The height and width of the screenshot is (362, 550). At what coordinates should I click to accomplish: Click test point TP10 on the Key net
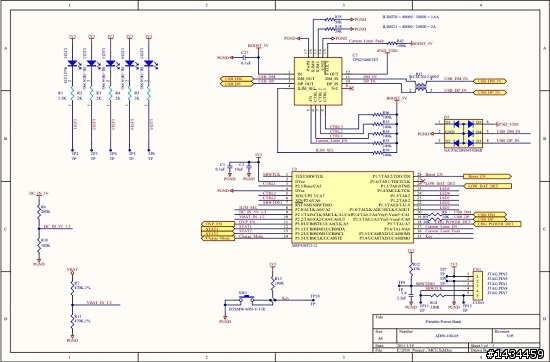point(315,300)
